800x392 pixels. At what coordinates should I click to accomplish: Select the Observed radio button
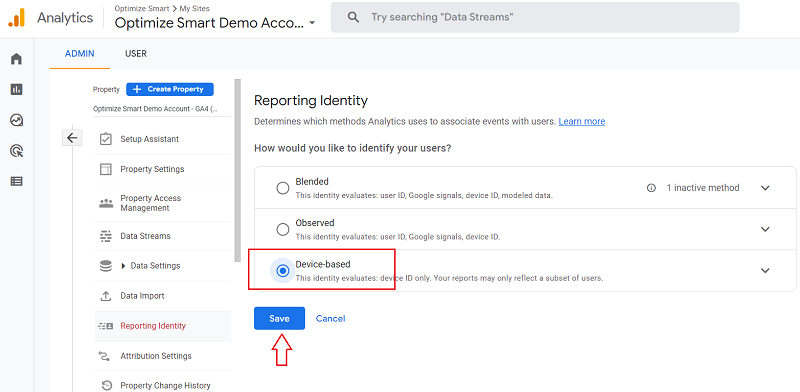click(283, 230)
